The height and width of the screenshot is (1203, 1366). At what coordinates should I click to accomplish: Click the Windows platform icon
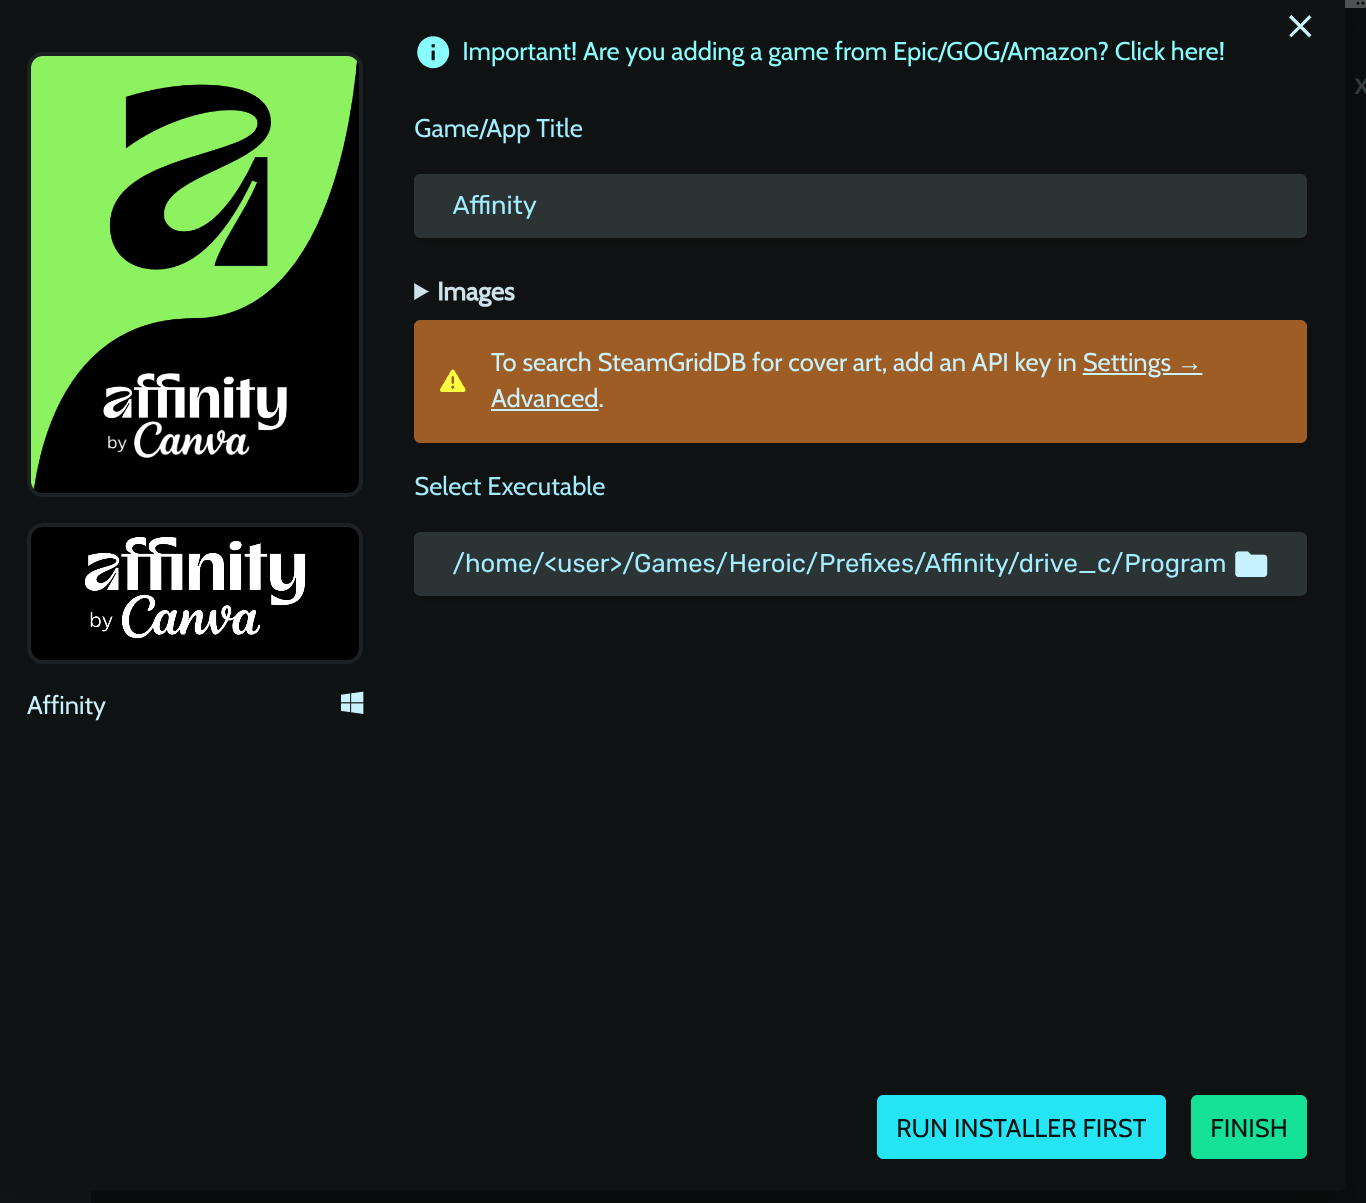coord(352,703)
